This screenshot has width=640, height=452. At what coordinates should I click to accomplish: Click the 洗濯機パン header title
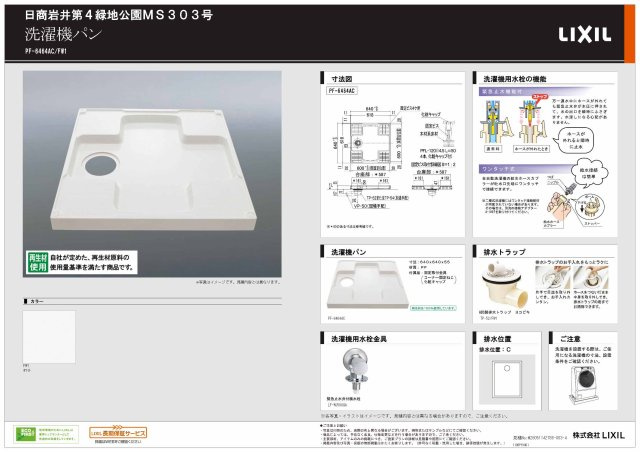63,34
